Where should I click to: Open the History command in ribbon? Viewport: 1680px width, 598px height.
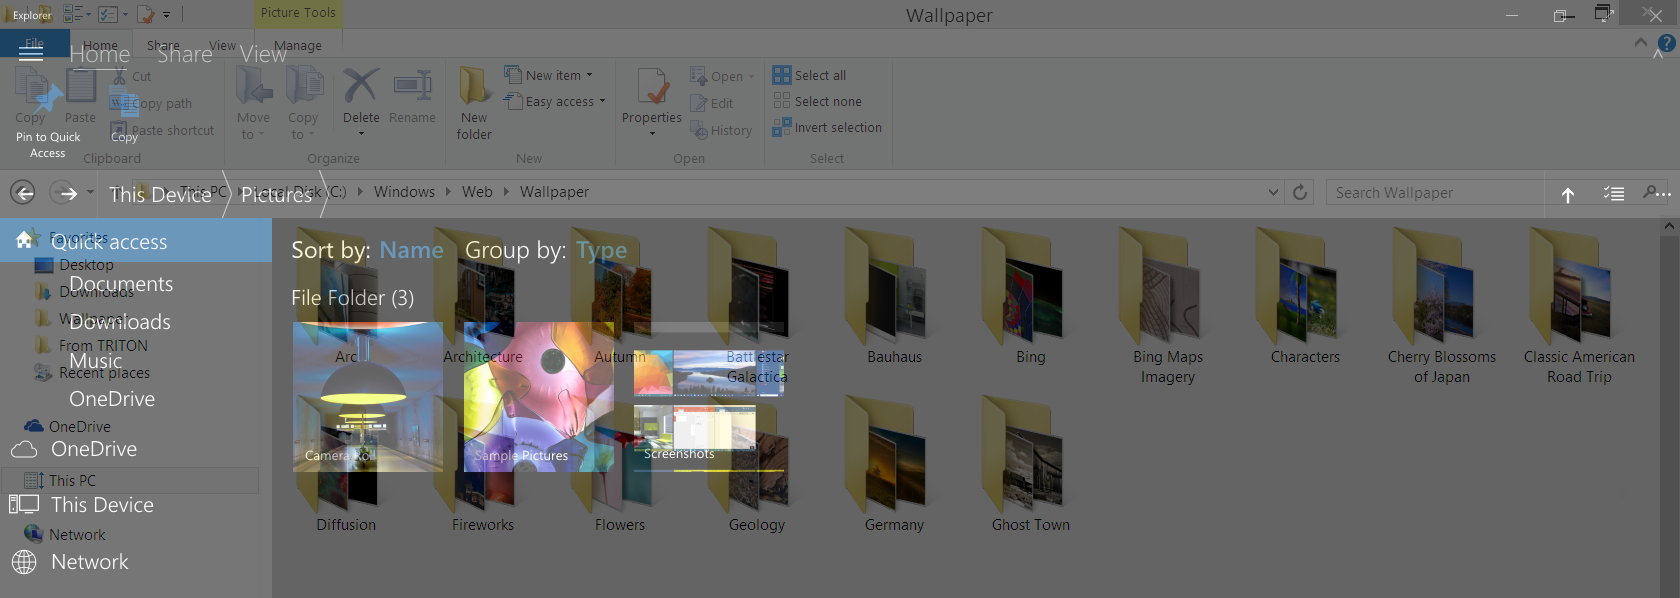(721, 130)
